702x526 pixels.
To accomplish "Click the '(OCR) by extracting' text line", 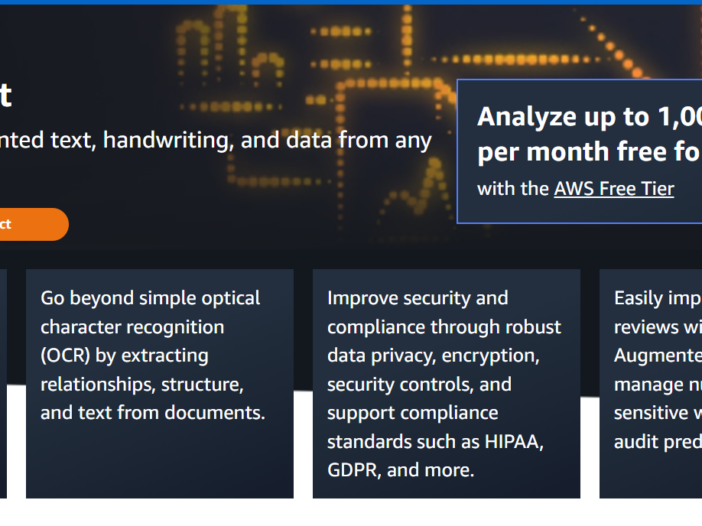I will coord(124,356).
